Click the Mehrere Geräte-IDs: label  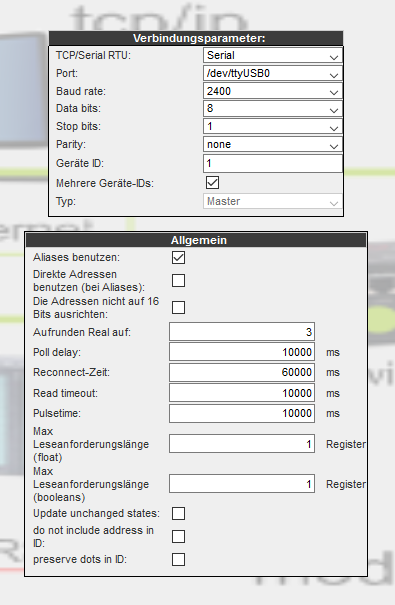click(x=105, y=183)
